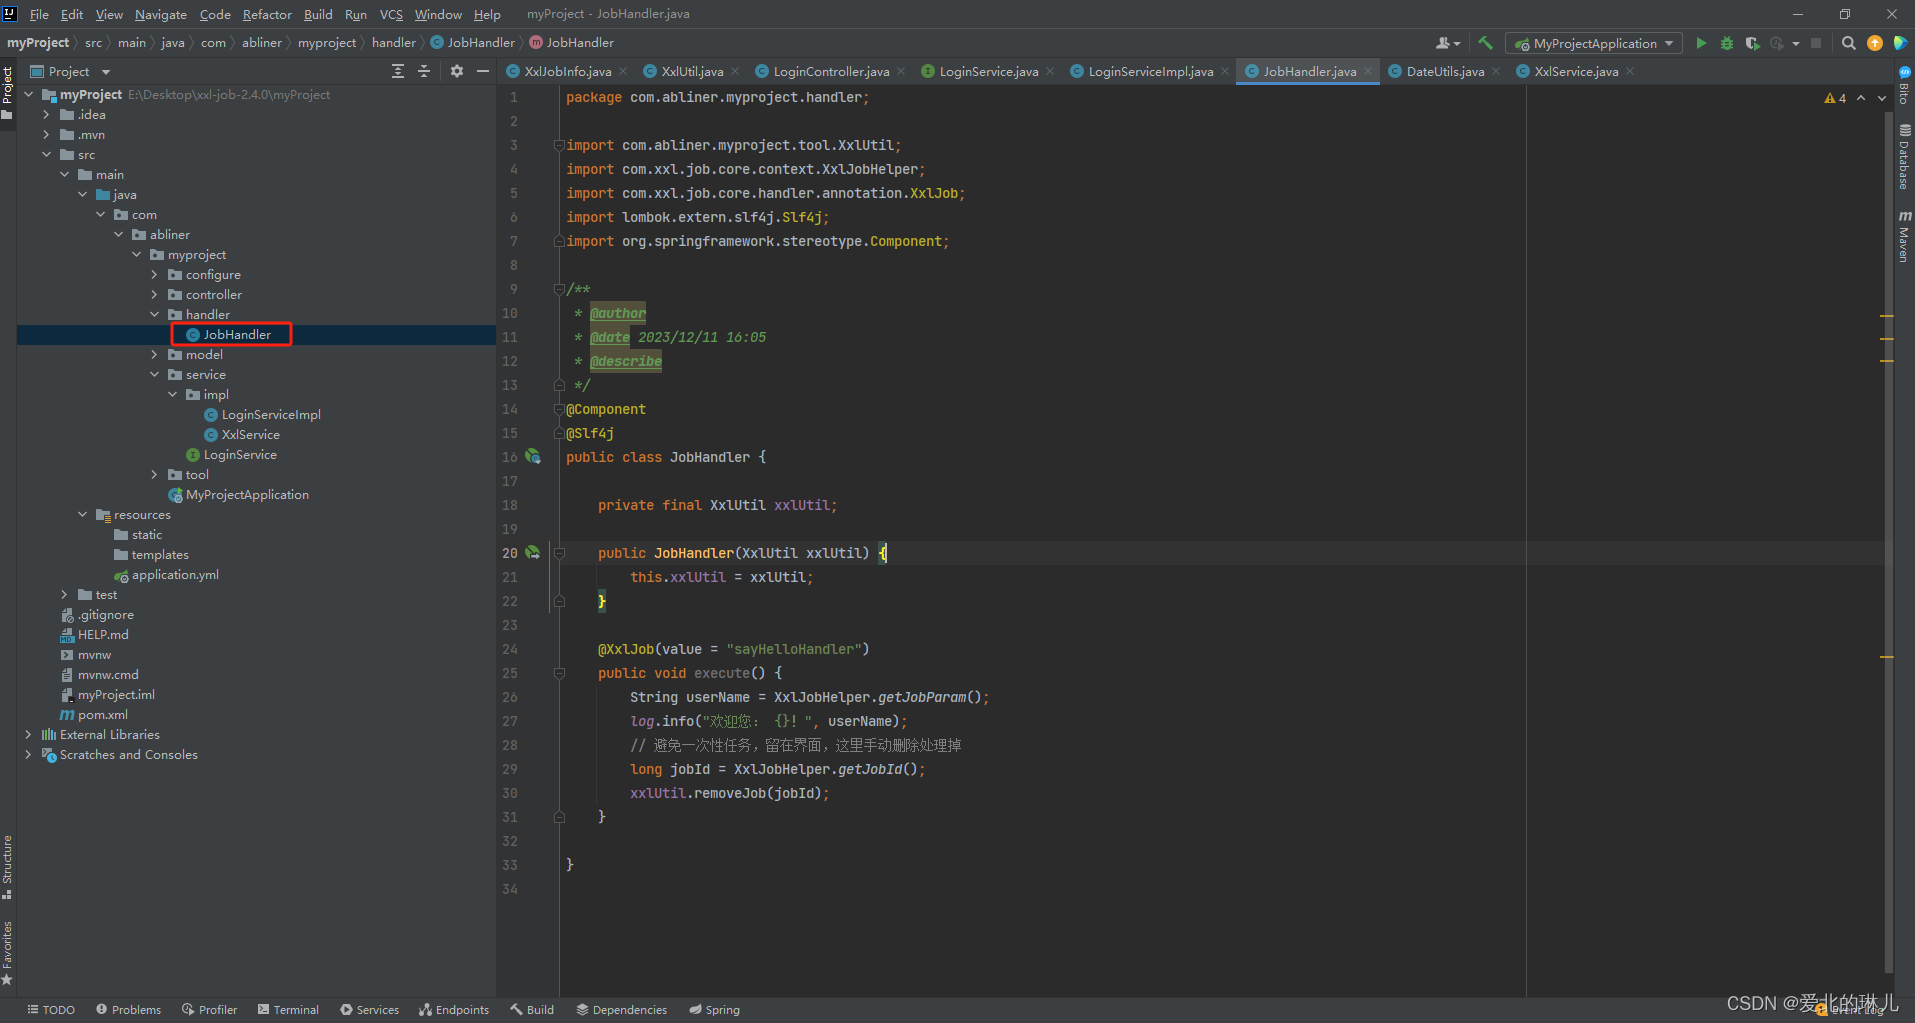Open the Services tool window
The width and height of the screenshot is (1915, 1023).
[x=369, y=1010]
